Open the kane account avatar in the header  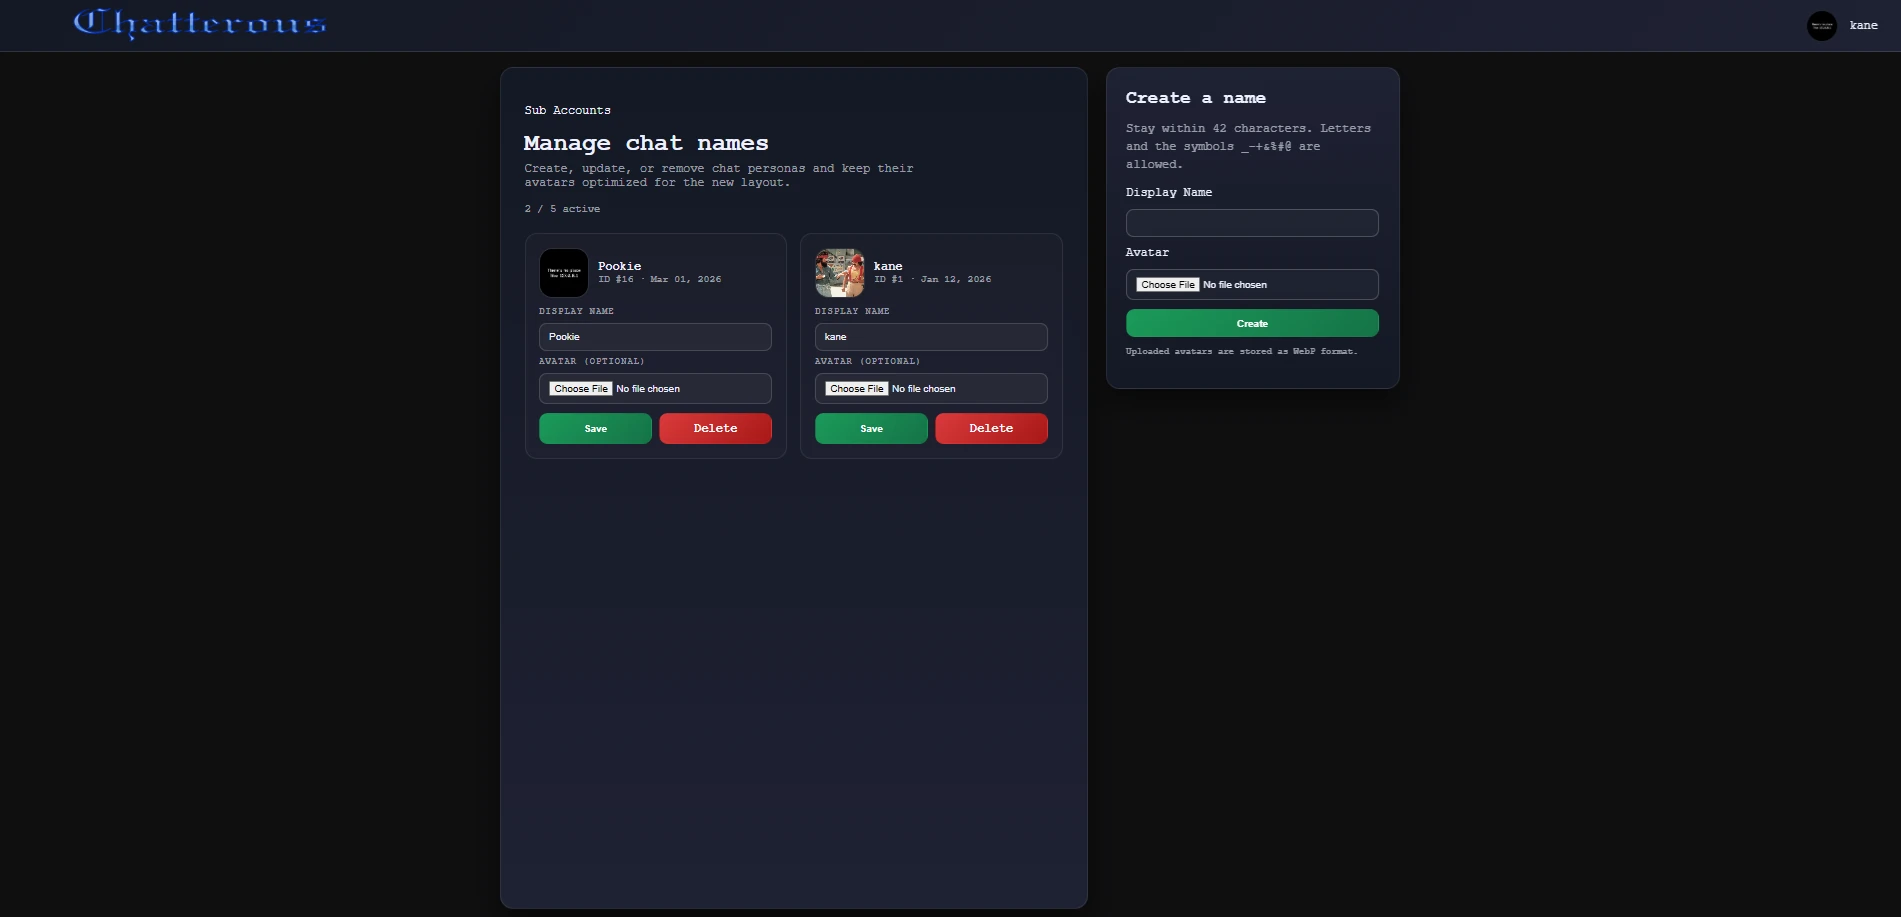[x=1819, y=25]
